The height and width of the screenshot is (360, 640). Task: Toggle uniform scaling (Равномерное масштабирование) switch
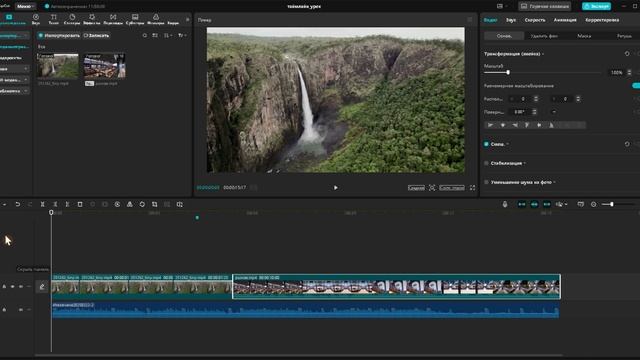tap(636, 86)
